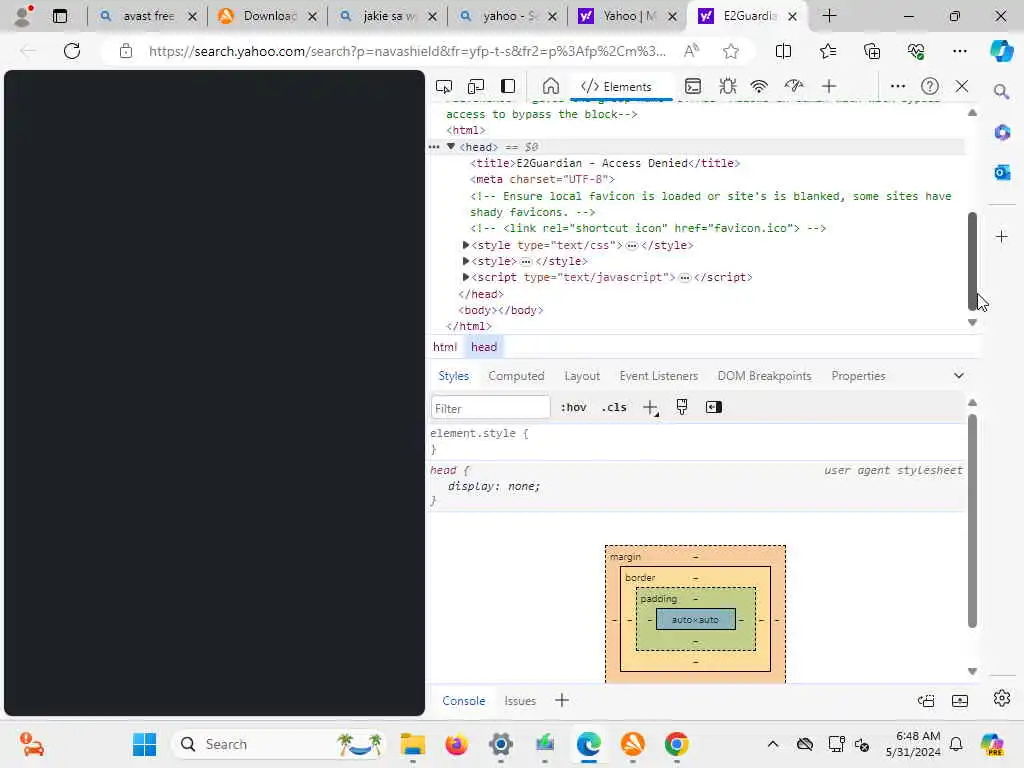Select the body element in DOM tree
The height and width of the screenshot is (768, 1024).
[x=501, y=310]
